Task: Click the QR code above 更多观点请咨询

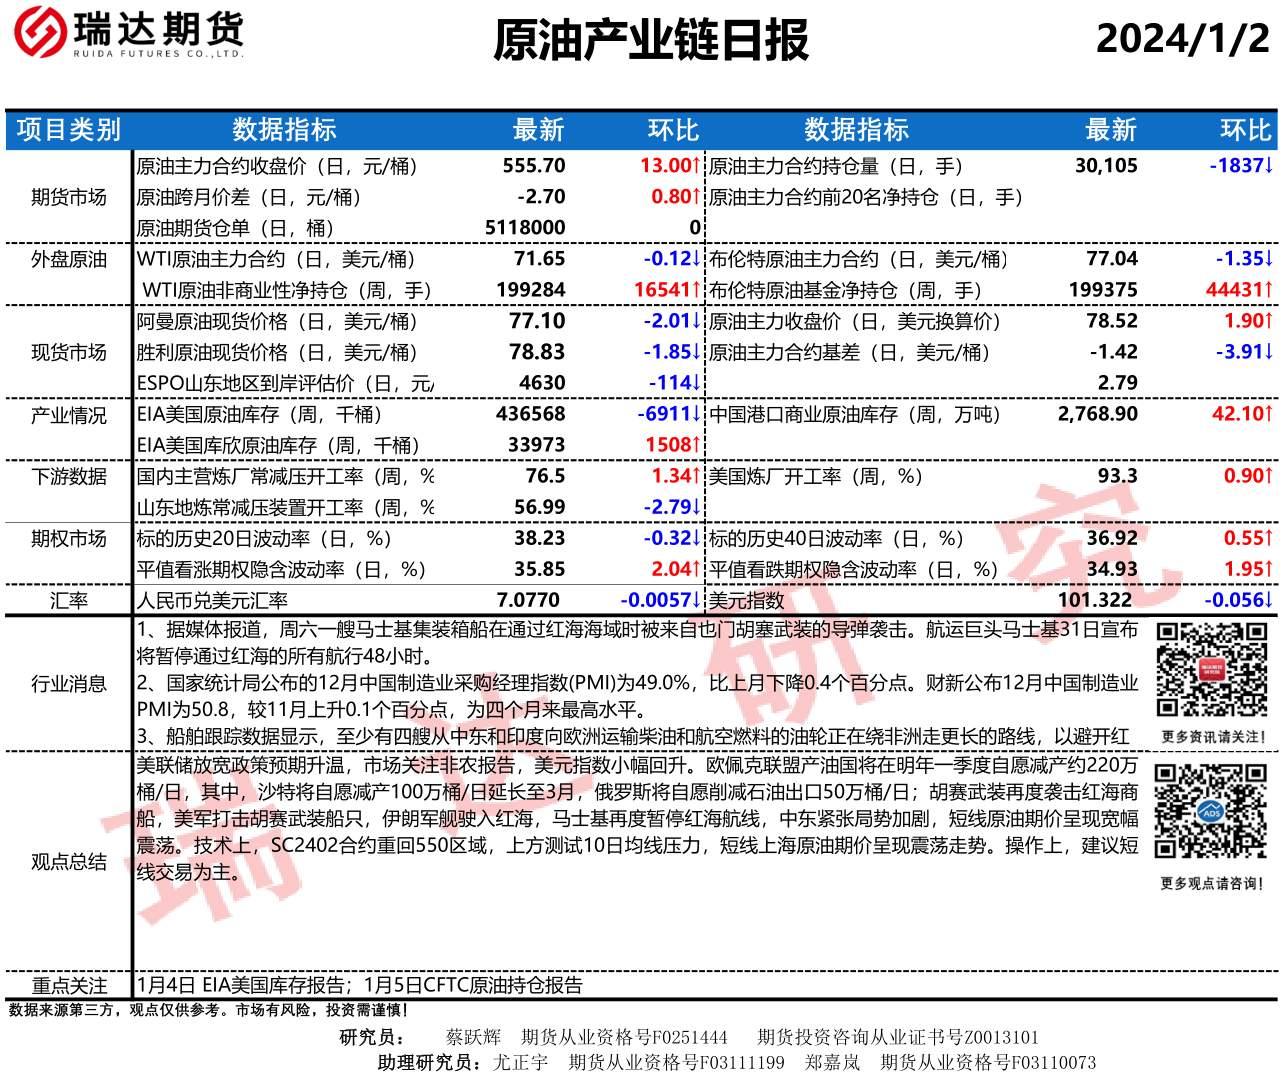Action: click(1210, 811)
